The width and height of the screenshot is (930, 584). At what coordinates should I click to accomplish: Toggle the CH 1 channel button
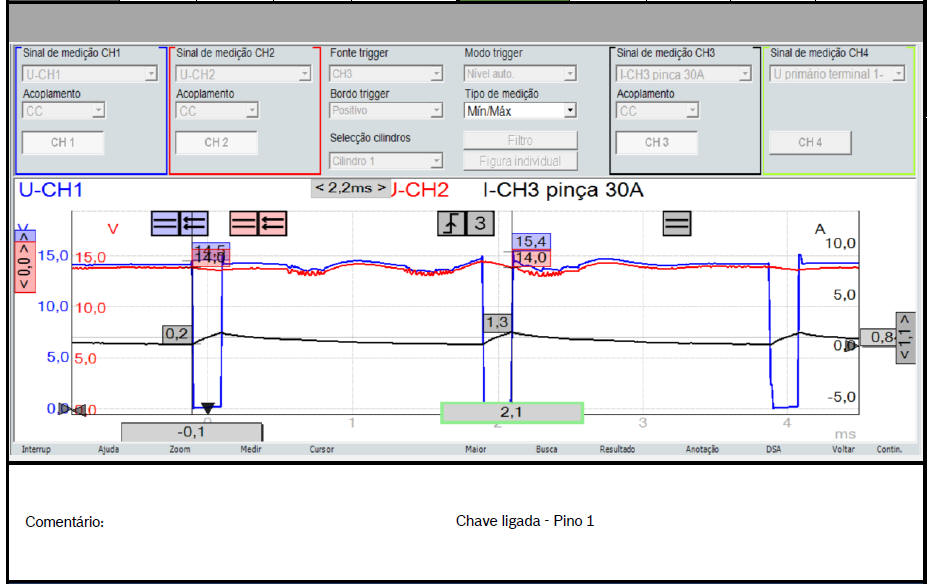63,143
